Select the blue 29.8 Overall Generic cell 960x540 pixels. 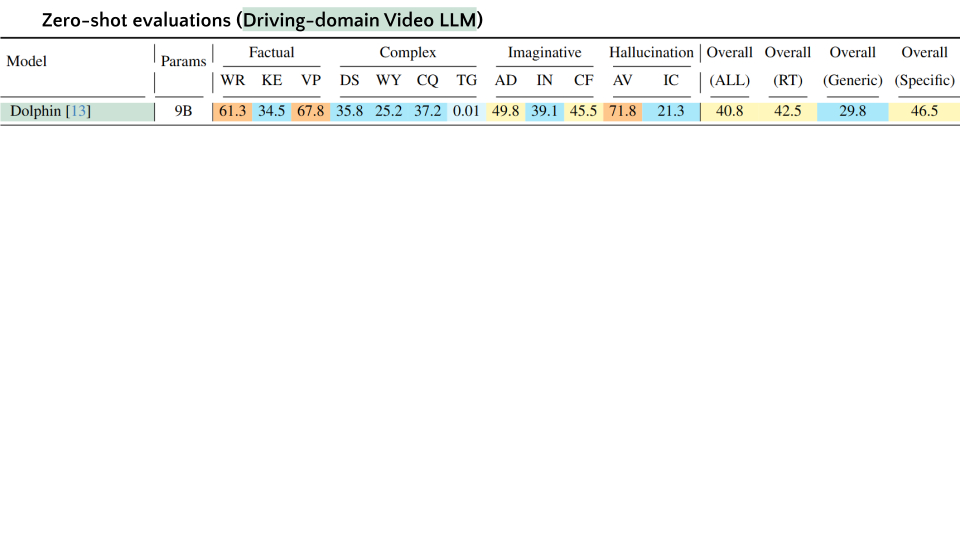852,111
